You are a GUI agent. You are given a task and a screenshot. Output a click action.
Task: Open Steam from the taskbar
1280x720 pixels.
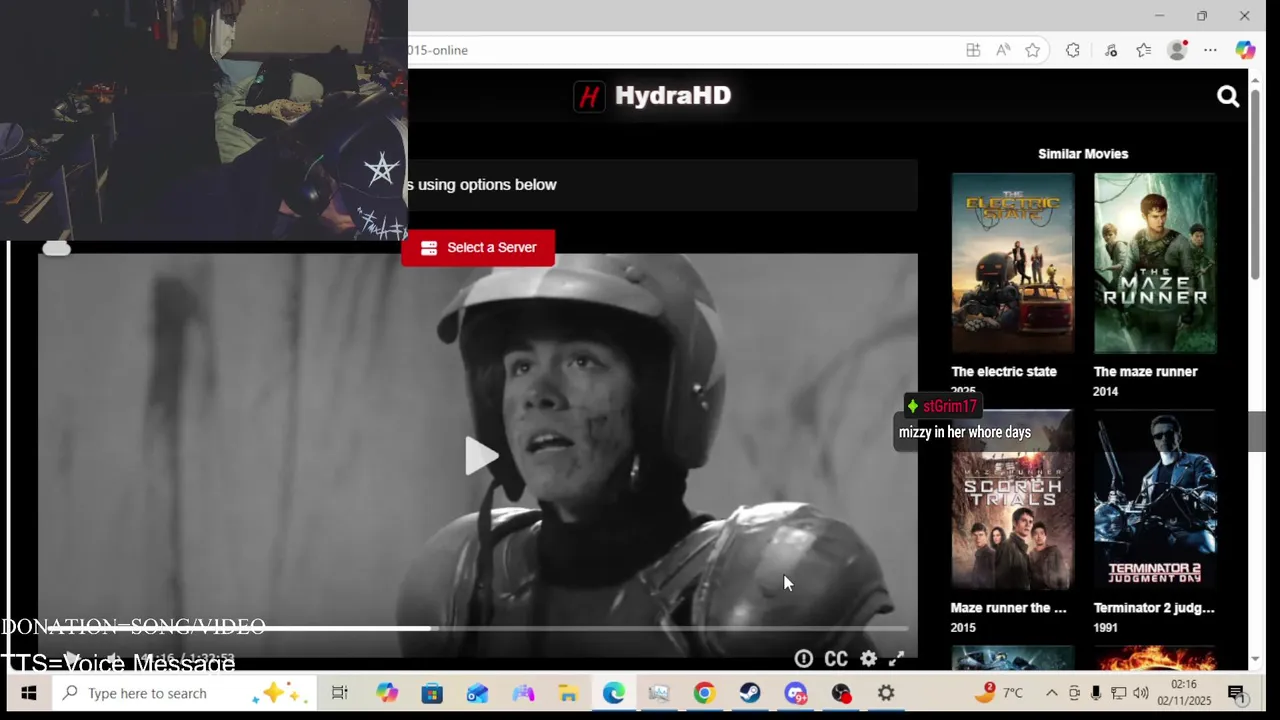point(750,693)
